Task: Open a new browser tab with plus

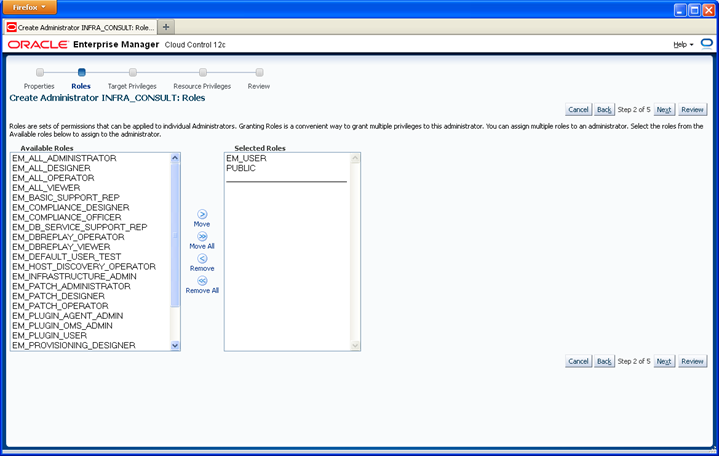Action: (166, 27)
